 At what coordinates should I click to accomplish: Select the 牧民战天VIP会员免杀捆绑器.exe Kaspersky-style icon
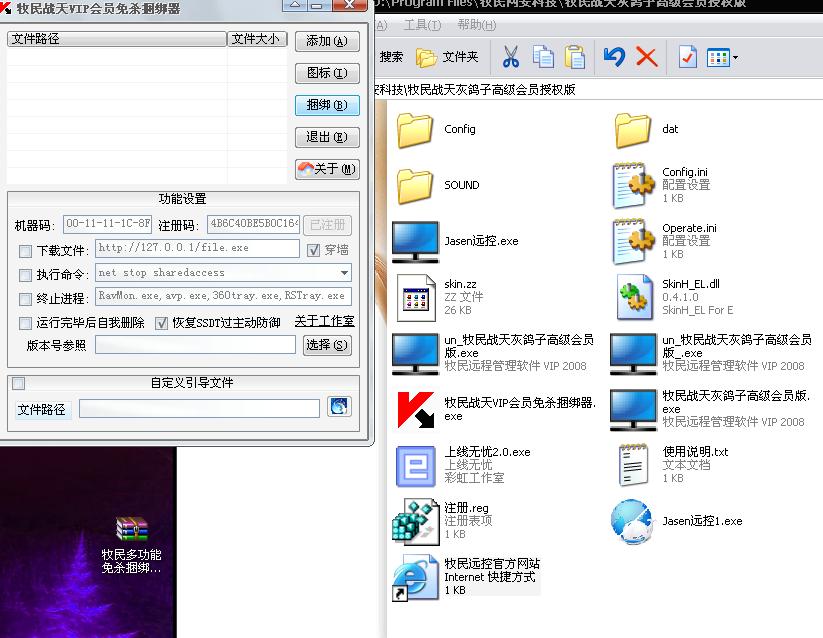point(416,409)
